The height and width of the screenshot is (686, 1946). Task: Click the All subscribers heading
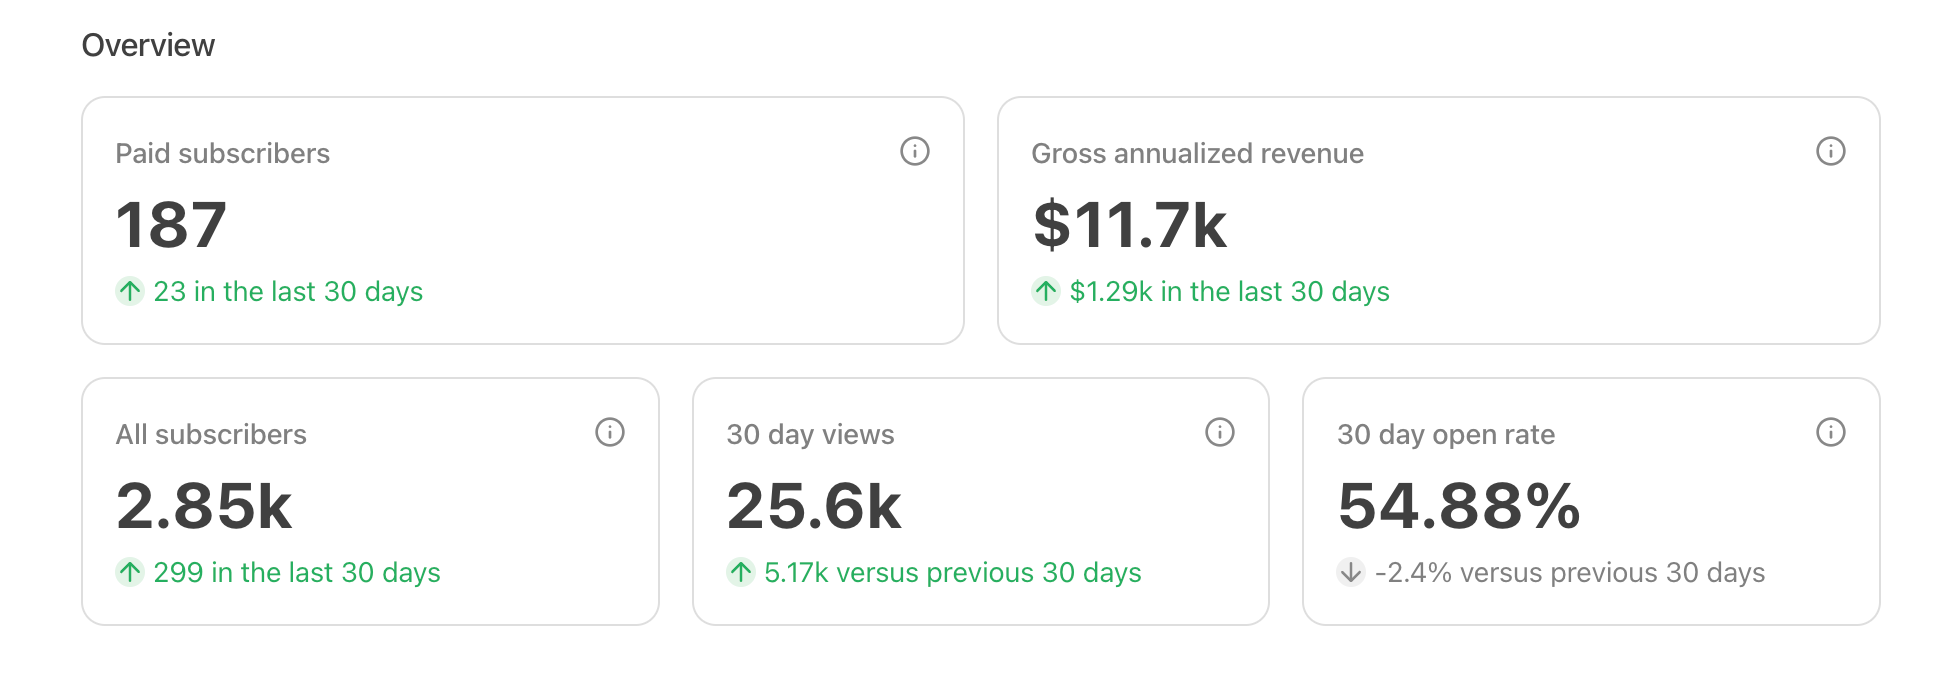pos(211,434)
